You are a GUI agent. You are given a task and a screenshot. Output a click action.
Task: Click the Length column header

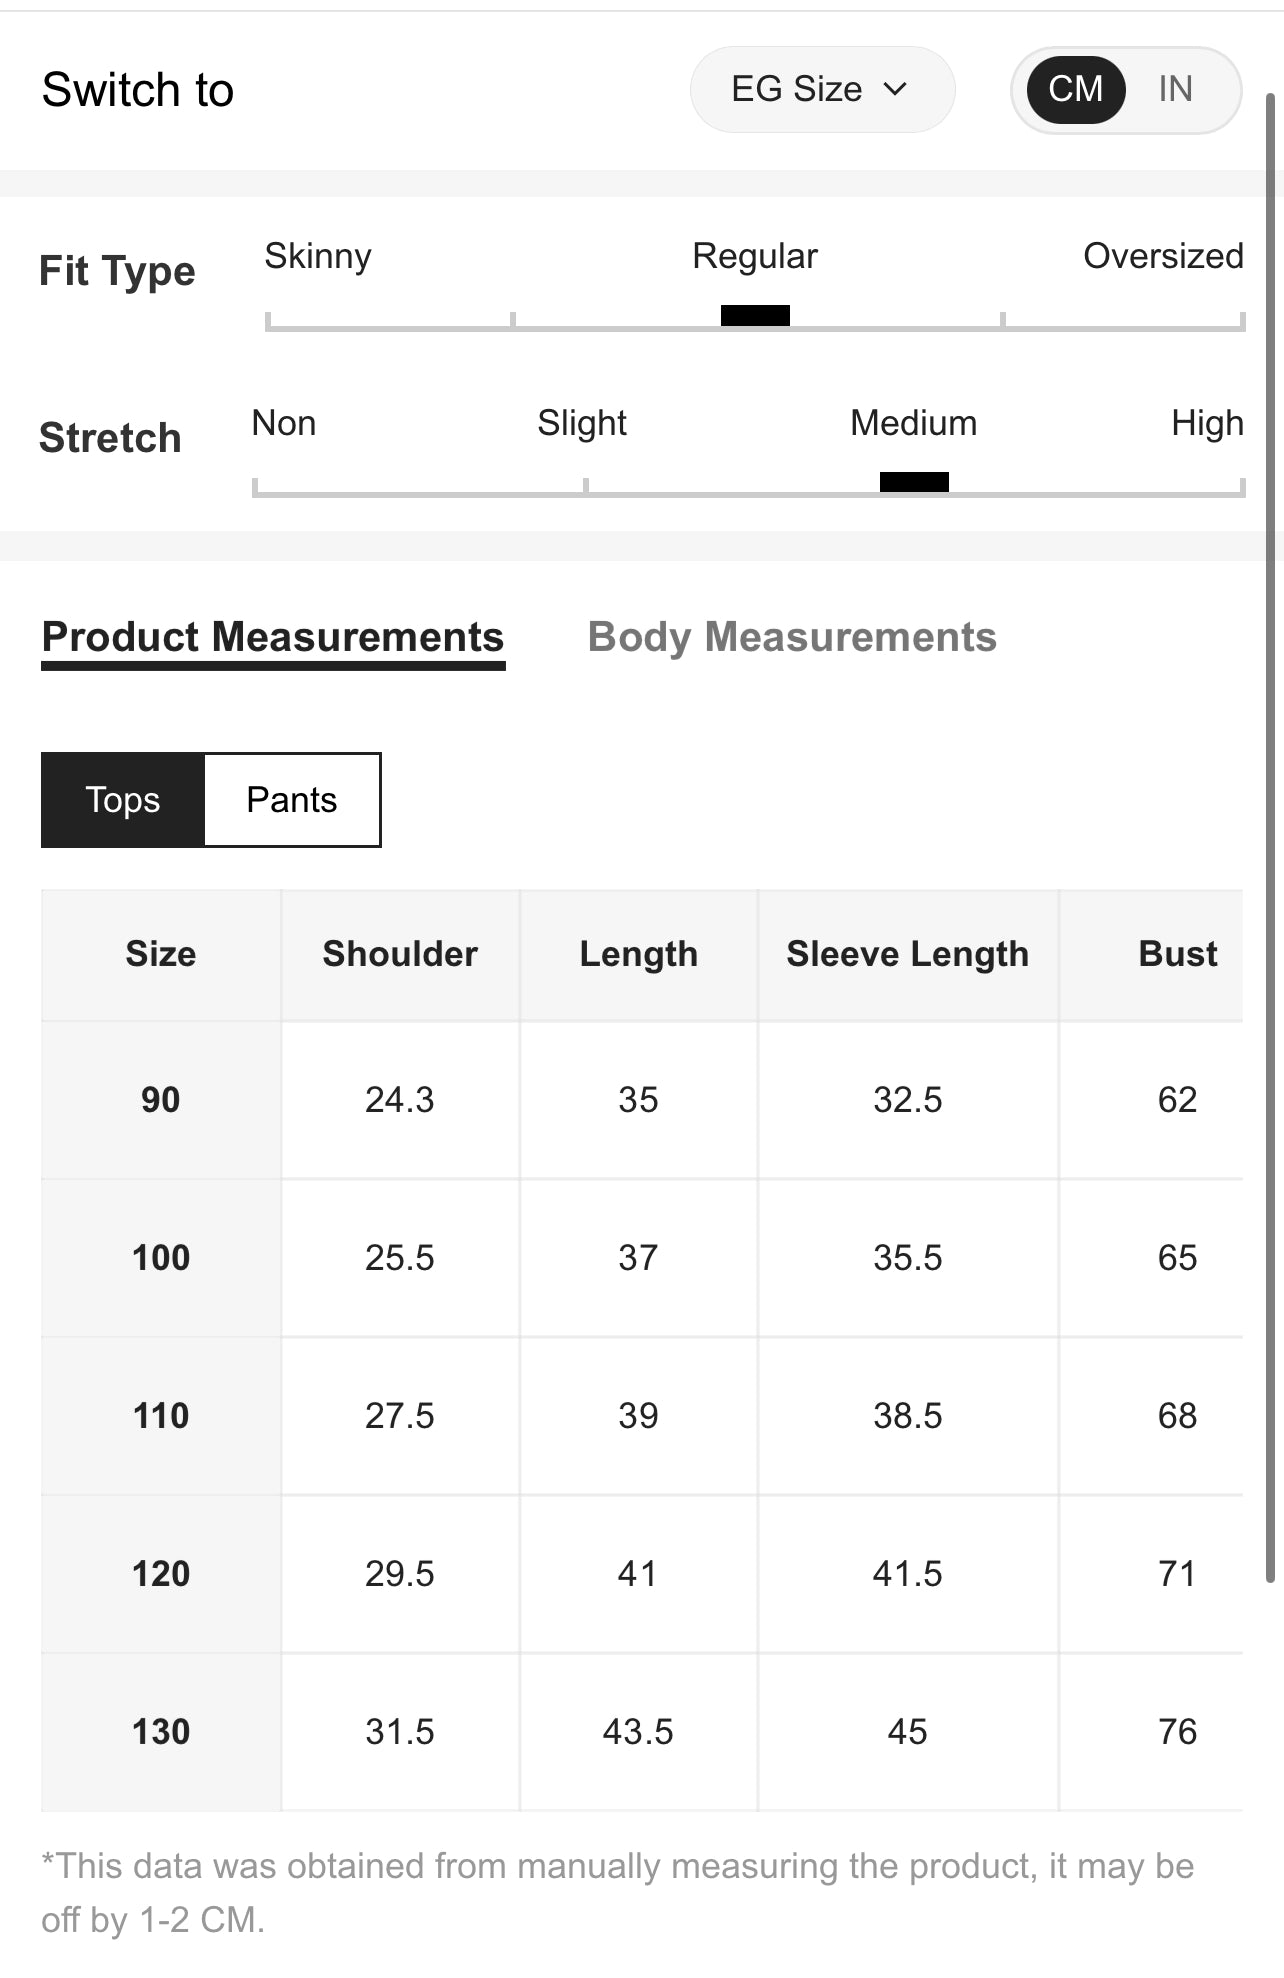click(x=639, y=954)
